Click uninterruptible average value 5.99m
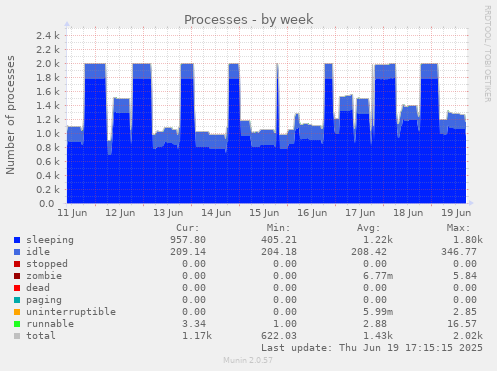 pyautogui.click(x=378, y=312)
